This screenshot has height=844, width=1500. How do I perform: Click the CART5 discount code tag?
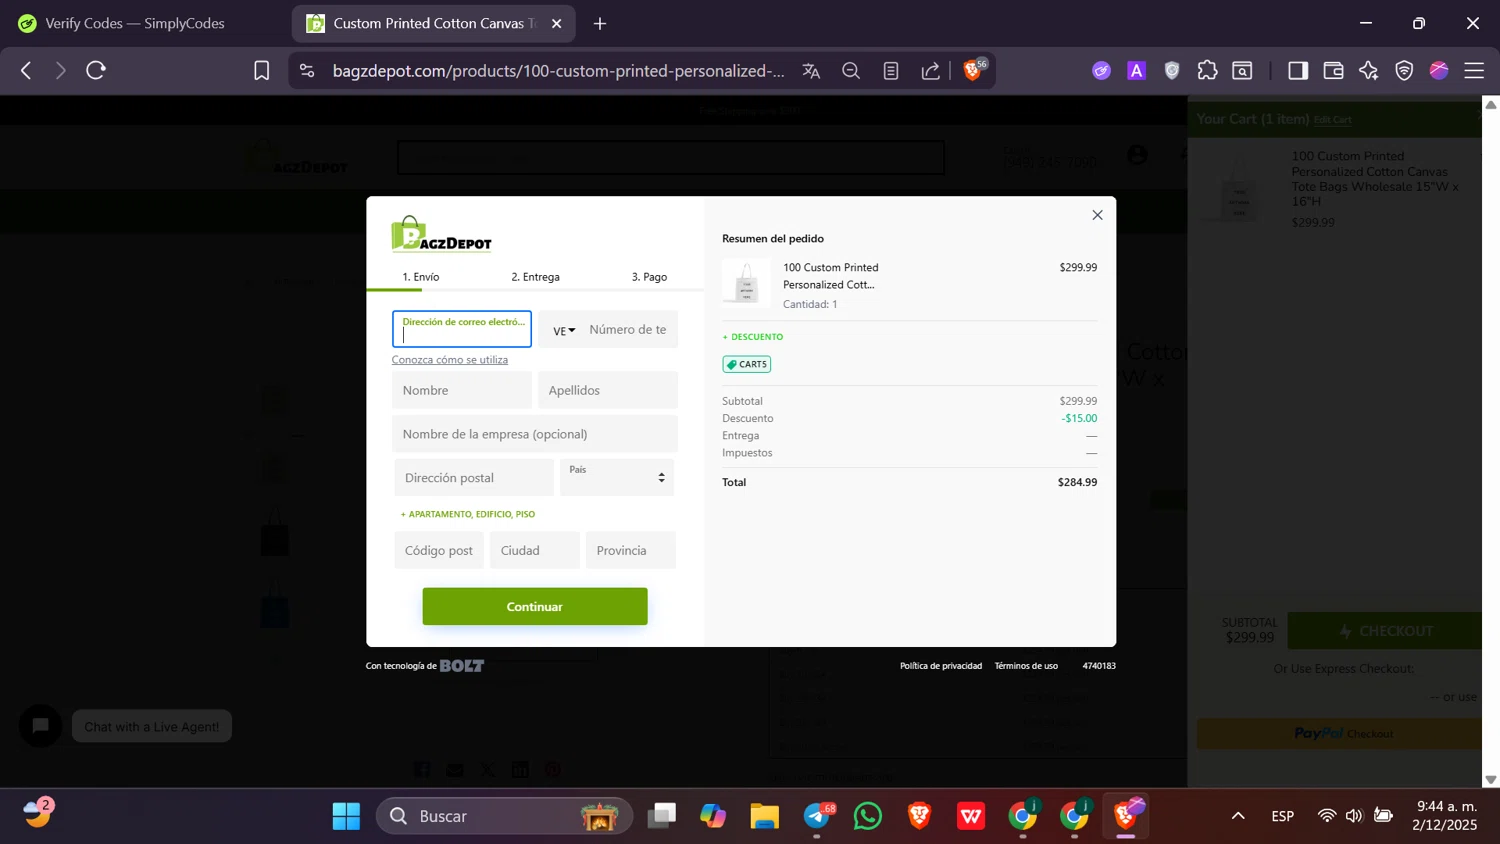pyautogui.click(x=747, y=364)
